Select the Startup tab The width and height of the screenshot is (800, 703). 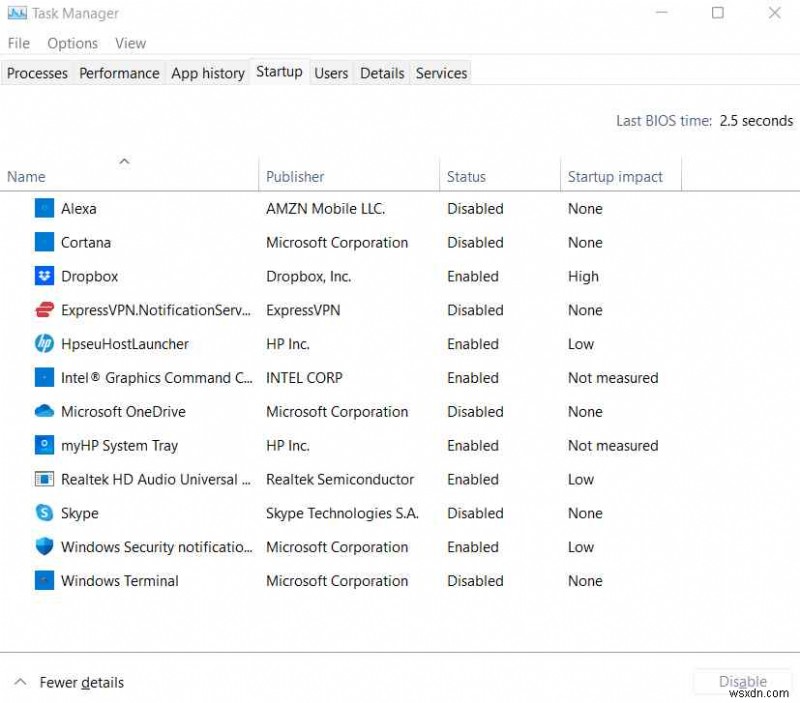[x=280, y=71]
